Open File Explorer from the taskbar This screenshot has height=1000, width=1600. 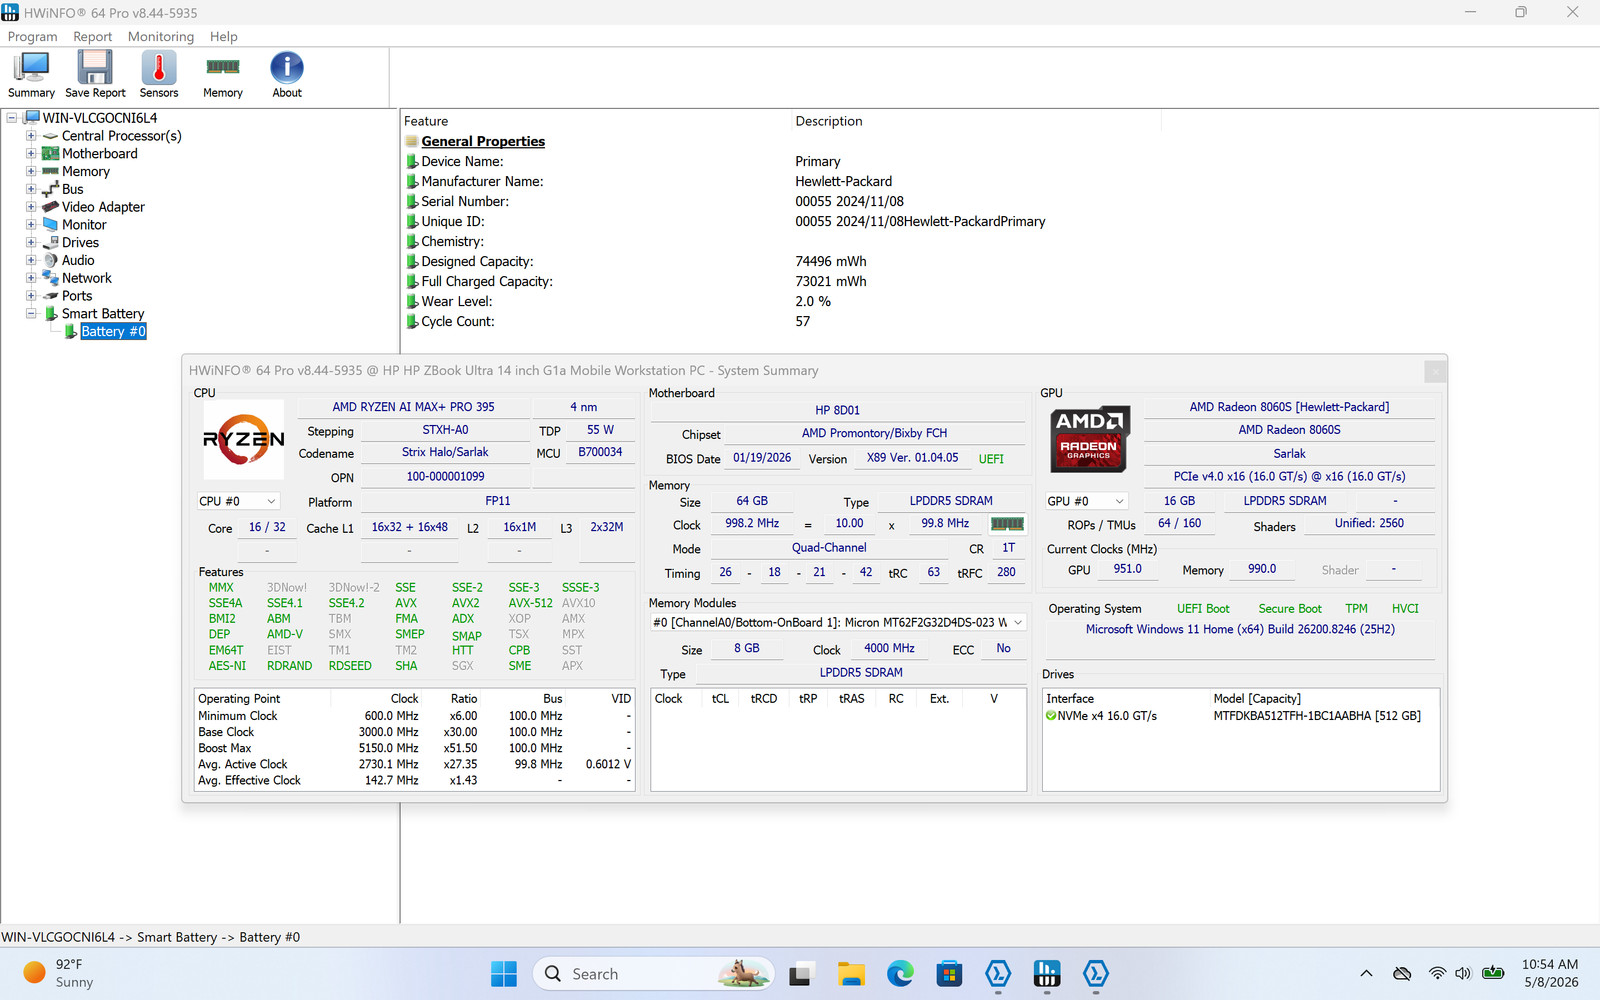[851, 974]
